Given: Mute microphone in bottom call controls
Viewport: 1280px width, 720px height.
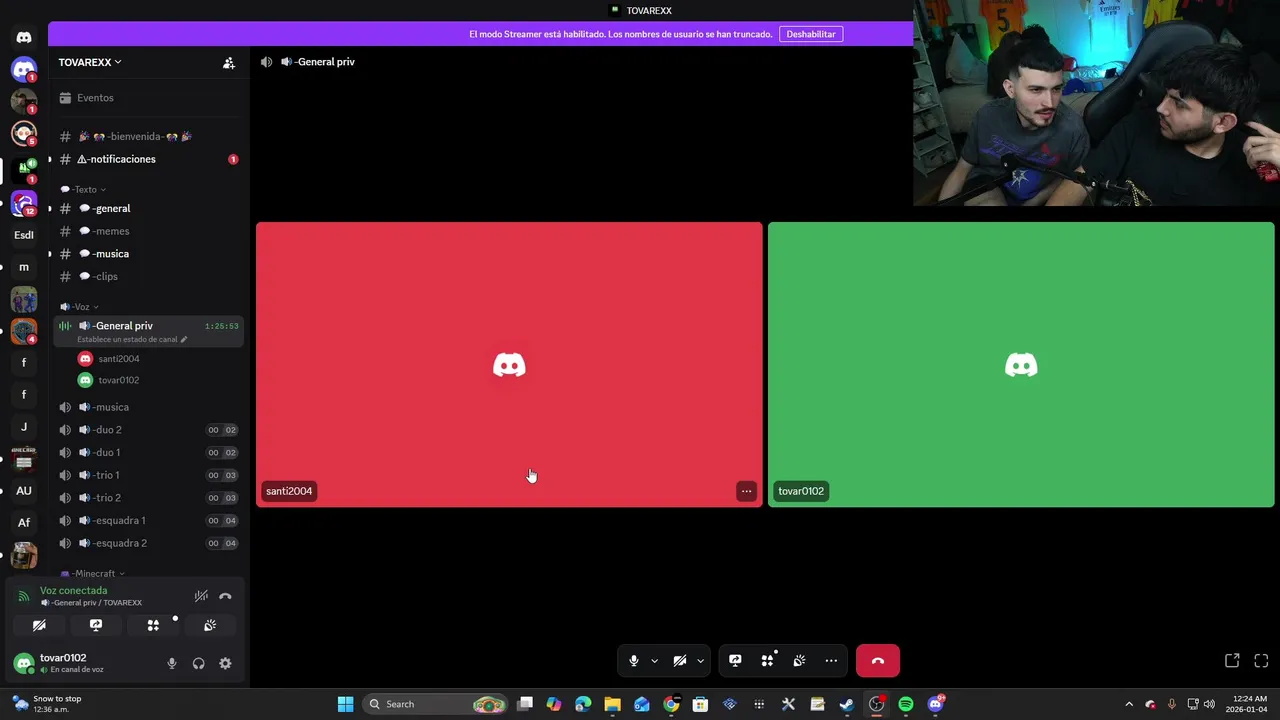Looking at the screenshot, I should pyautogui.click(x=633, y=661).
